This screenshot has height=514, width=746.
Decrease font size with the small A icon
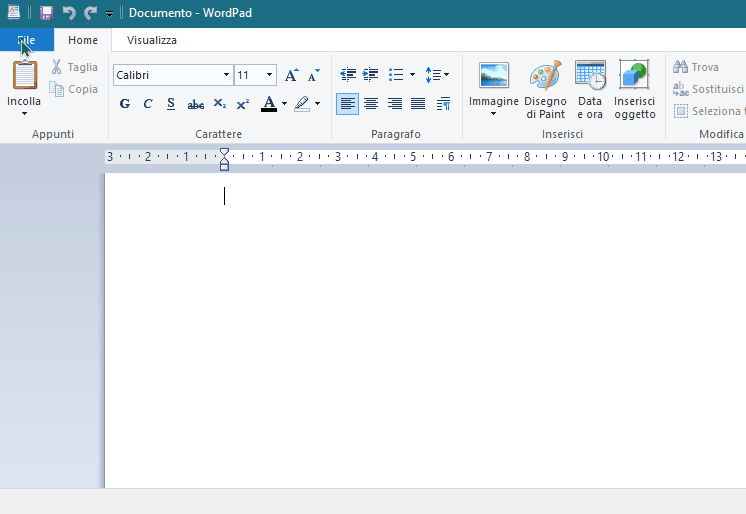314,75
